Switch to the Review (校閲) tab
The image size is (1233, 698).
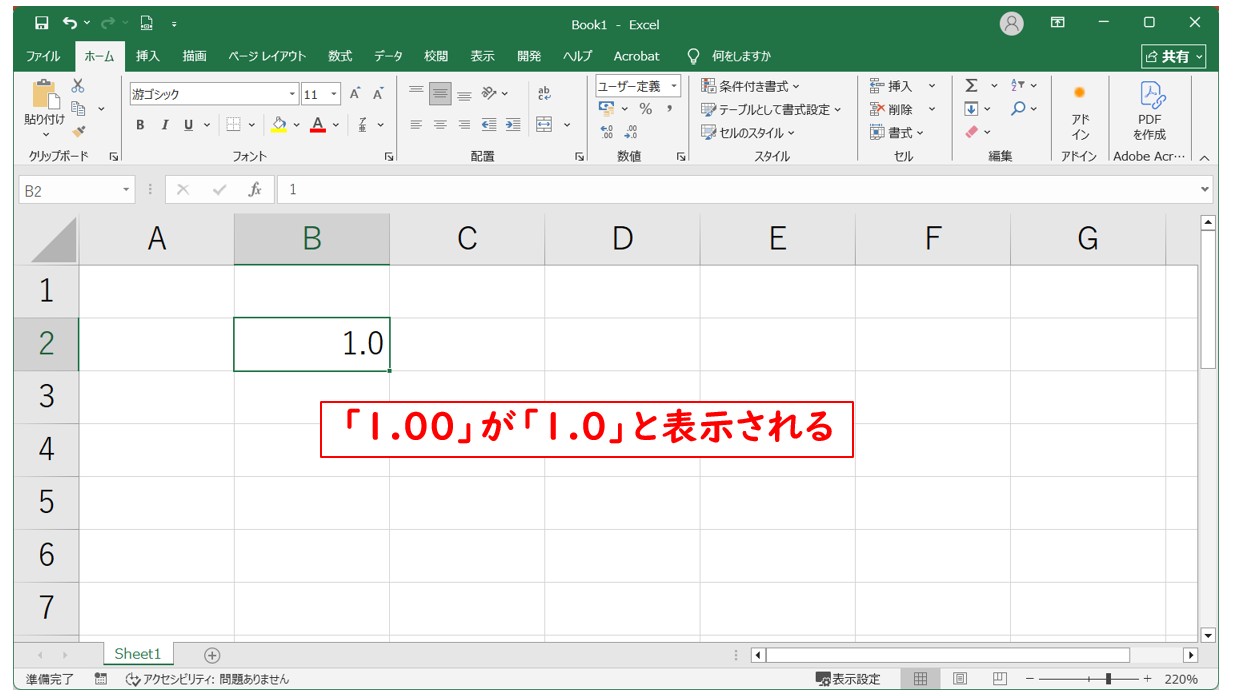point(436,56)
